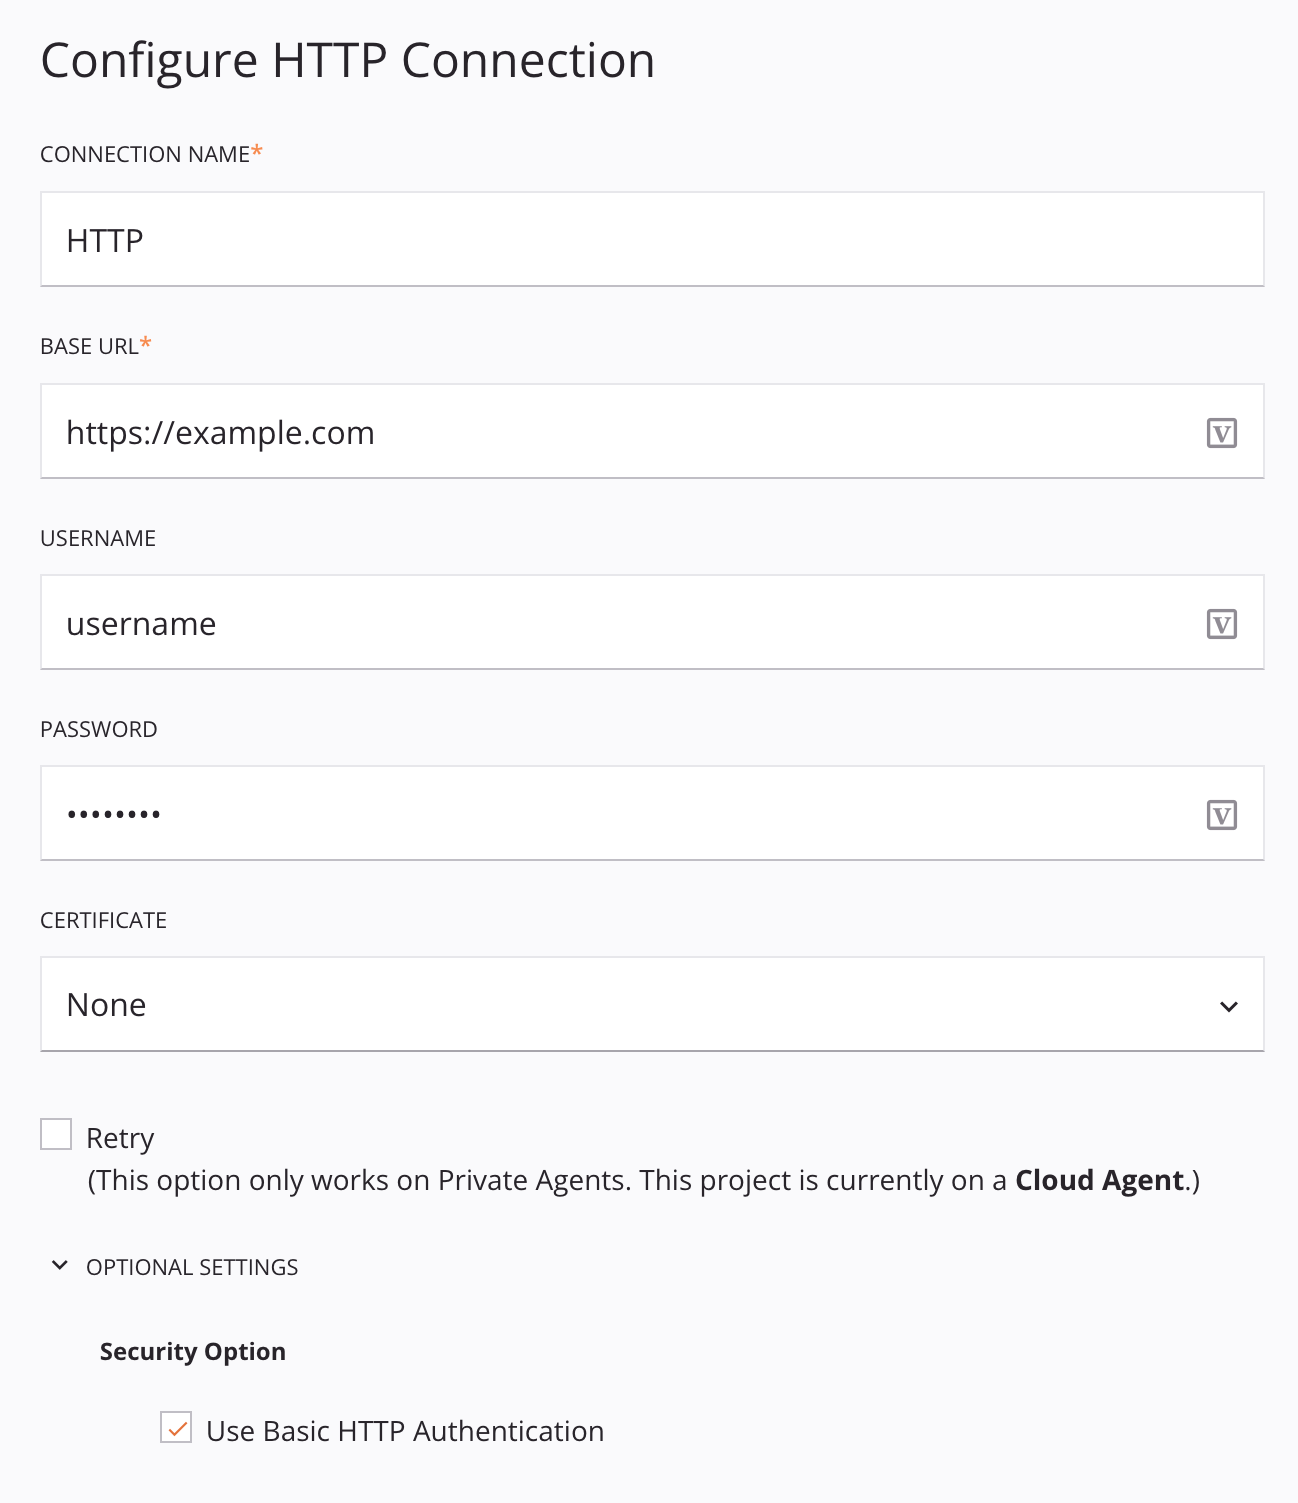This screenshot has width=1298, height=1503.
Task: Click the Retry label text
Action: [120, 1137]
